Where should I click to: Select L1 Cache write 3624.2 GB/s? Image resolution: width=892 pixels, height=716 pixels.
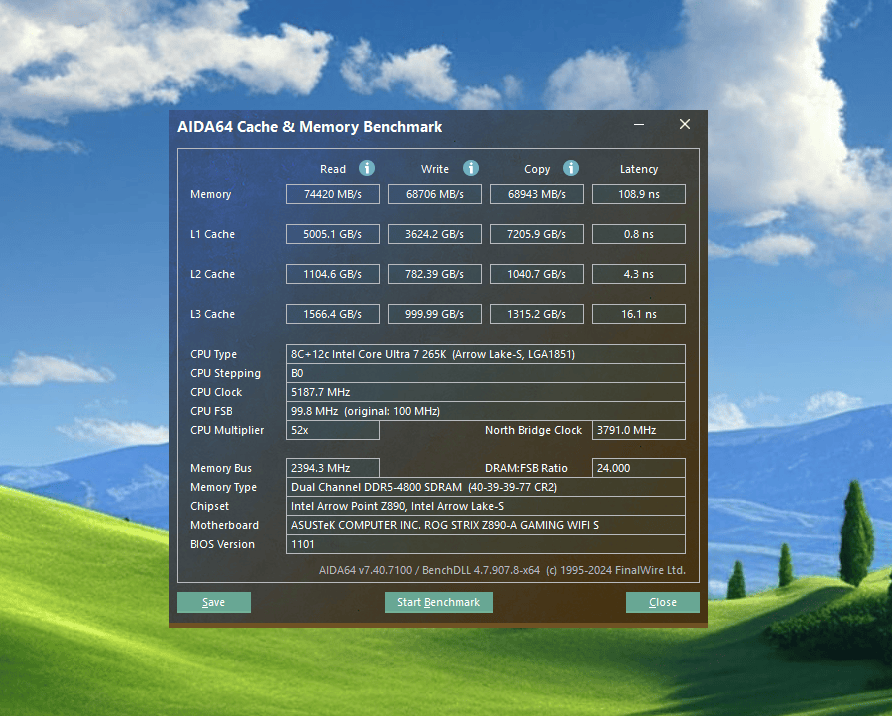(435, 234)
